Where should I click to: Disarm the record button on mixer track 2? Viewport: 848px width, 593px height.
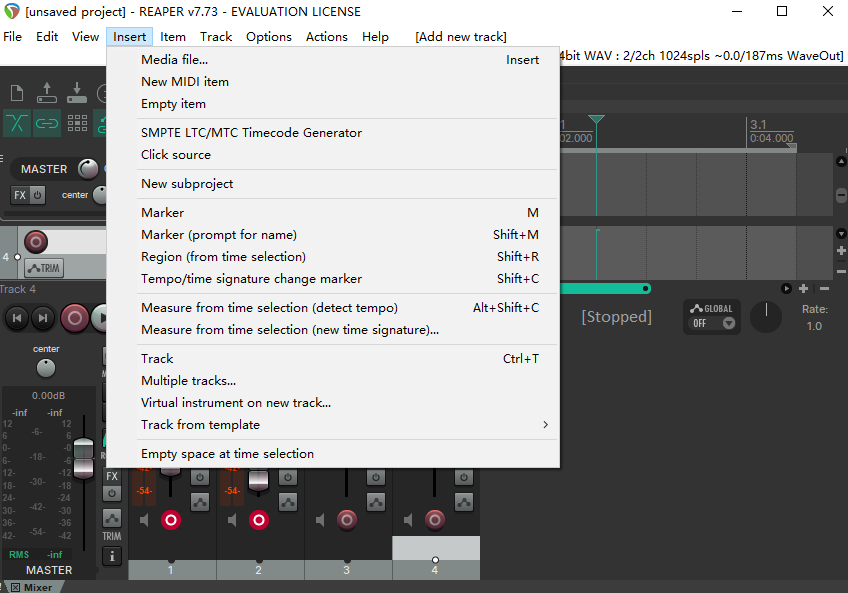click(x=259, y=520)
